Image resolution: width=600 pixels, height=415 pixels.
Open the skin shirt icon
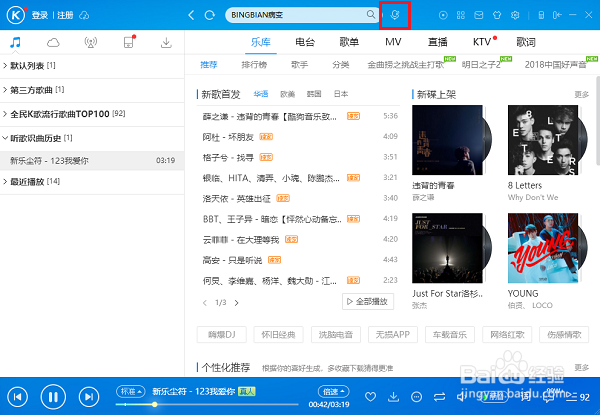[497, 15]
